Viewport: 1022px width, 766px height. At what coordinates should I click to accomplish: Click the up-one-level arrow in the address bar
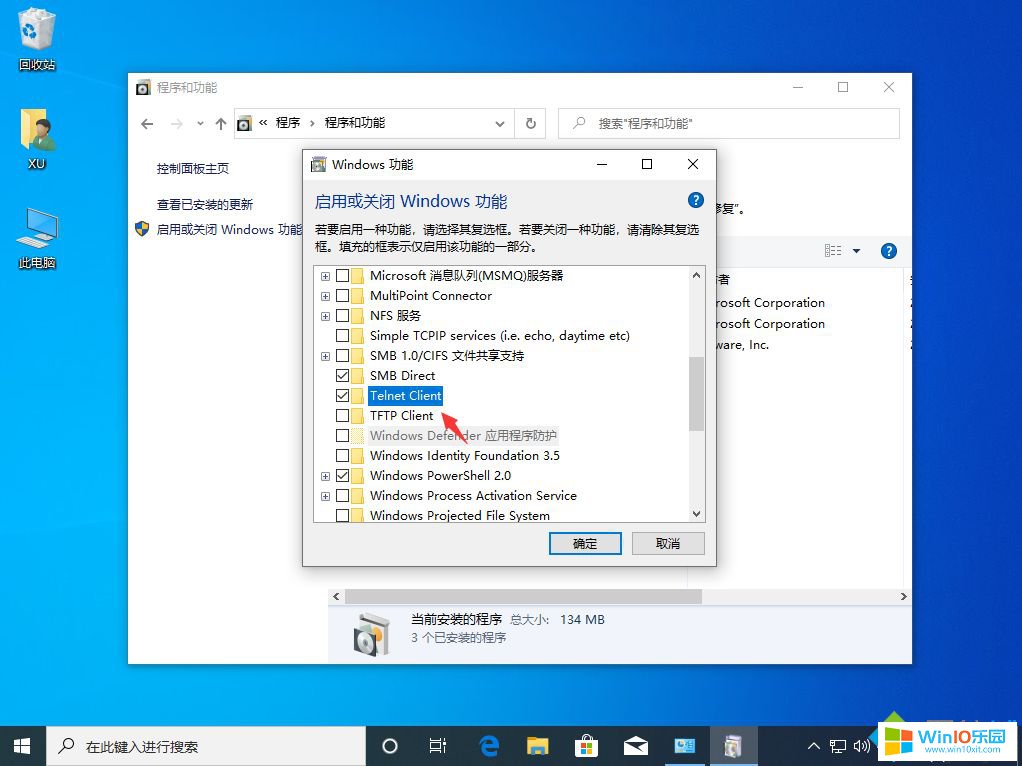[x=220, y=122]
